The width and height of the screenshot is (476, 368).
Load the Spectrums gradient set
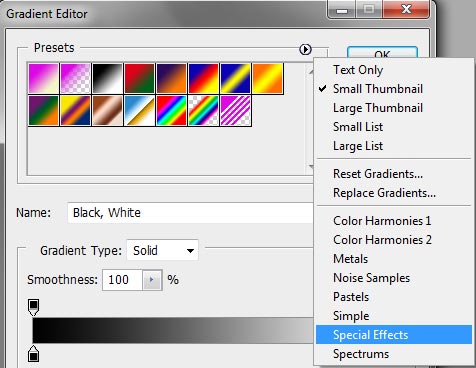pyautogui.click(x=394, y=354)
